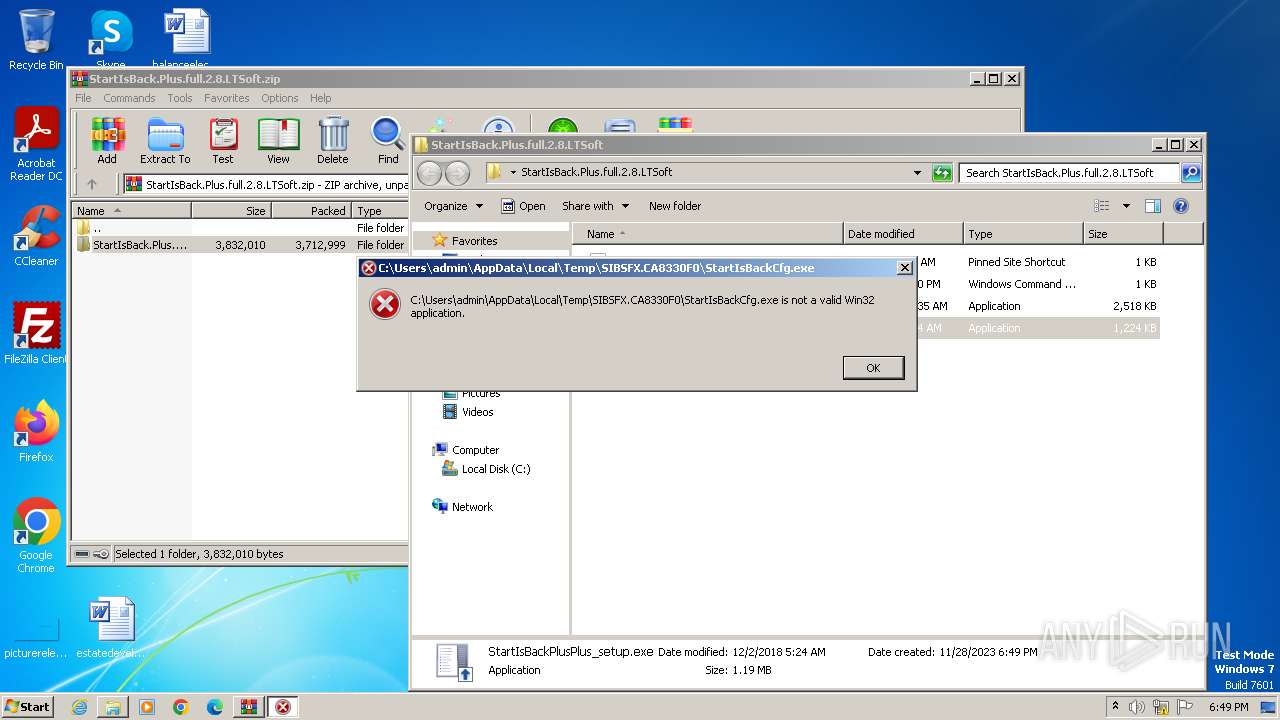Show hidden tray icons arrow
The height and width of the screenshot is (720, 1280).
[x=1116, y=707]
